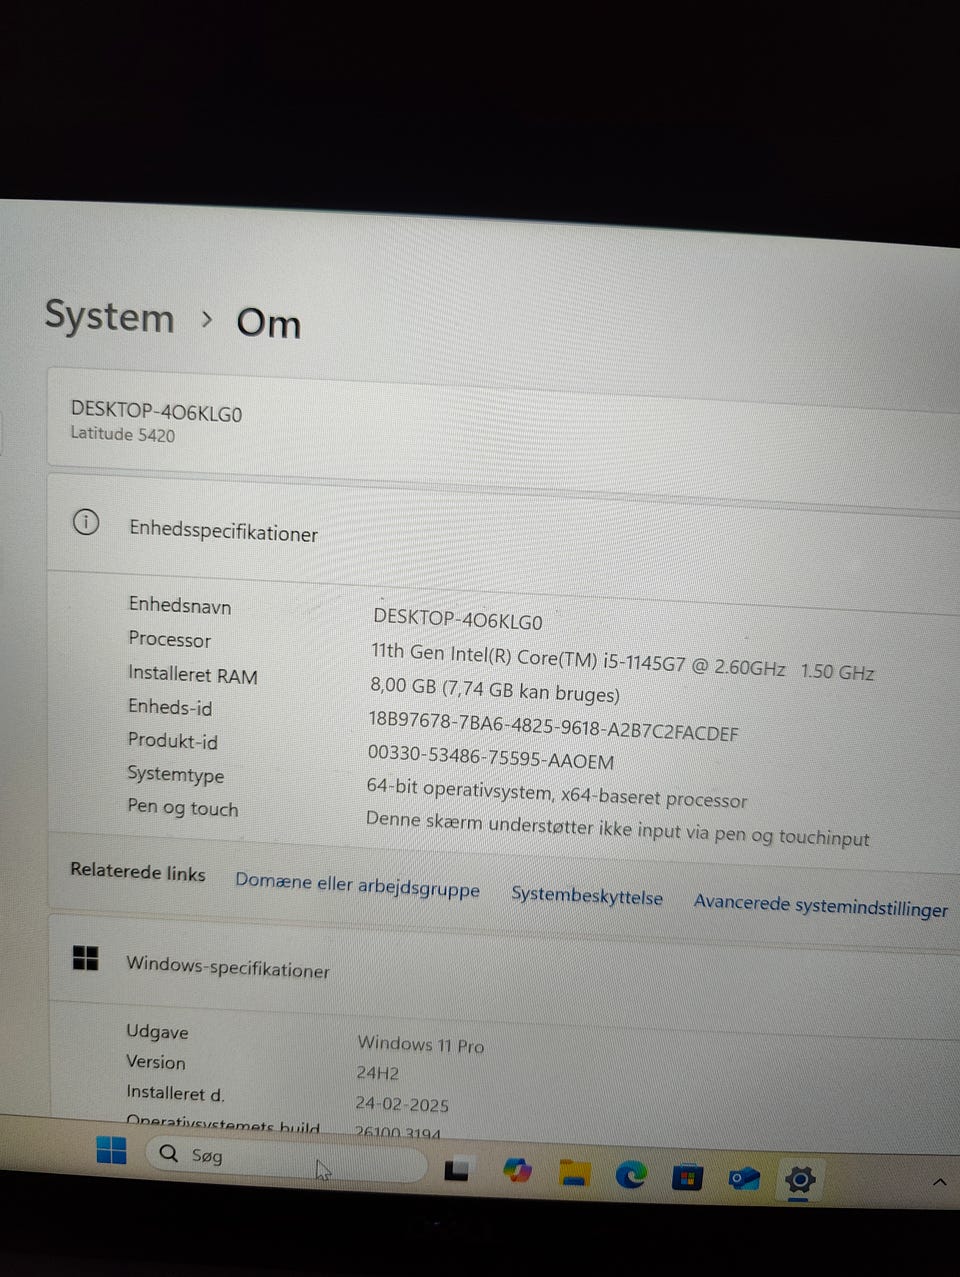Open the Windows Start menu
This screenshot has height=1277, width=960.
pos(111,1151)
